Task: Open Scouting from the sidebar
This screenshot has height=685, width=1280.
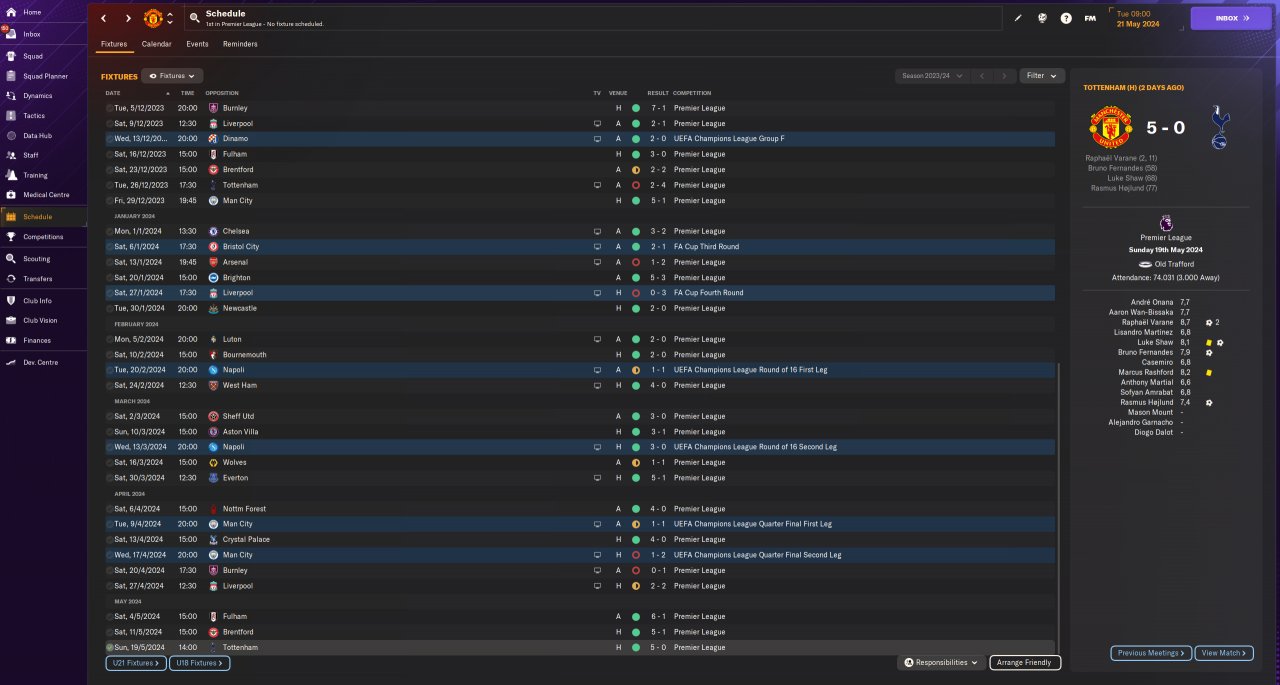Action: pyautogui.click(x=37, y=258)
